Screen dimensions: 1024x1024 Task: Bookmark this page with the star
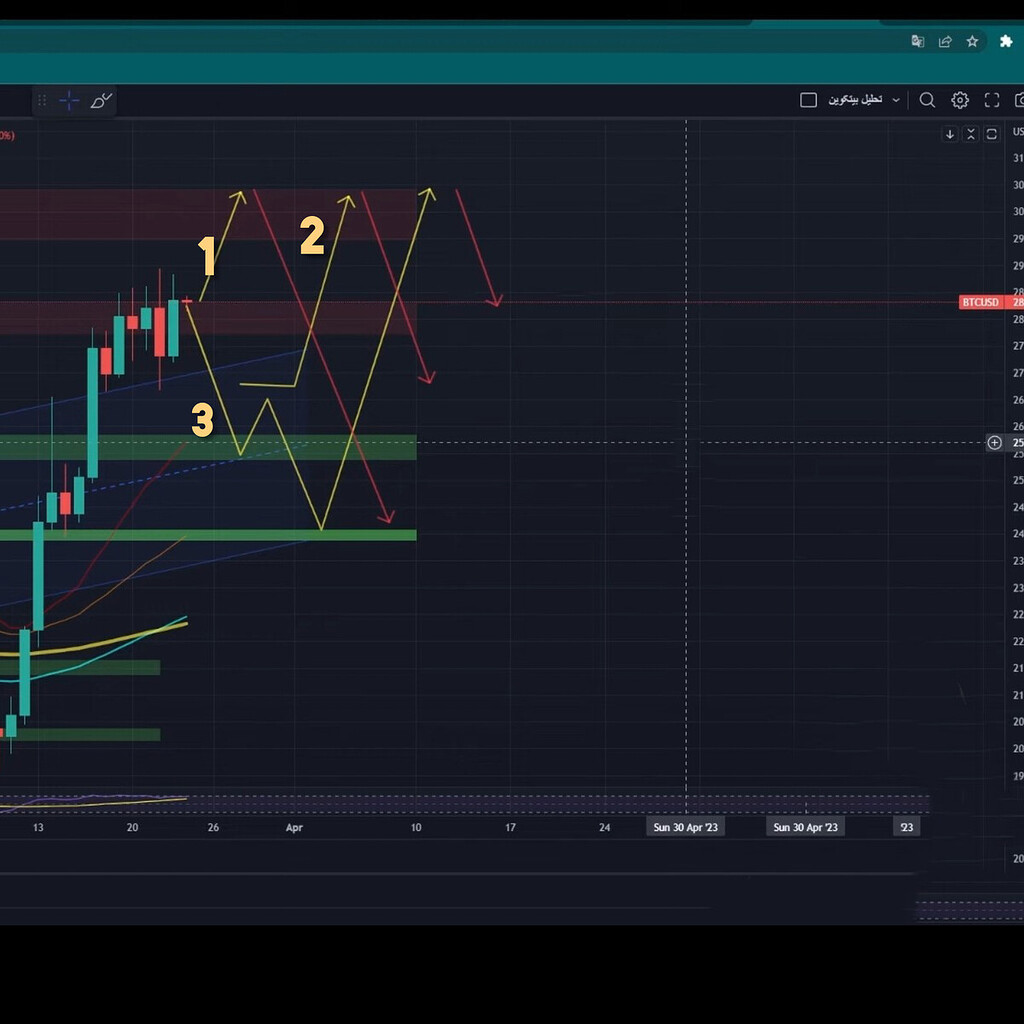pyautogui.click(x=972, y=41)
